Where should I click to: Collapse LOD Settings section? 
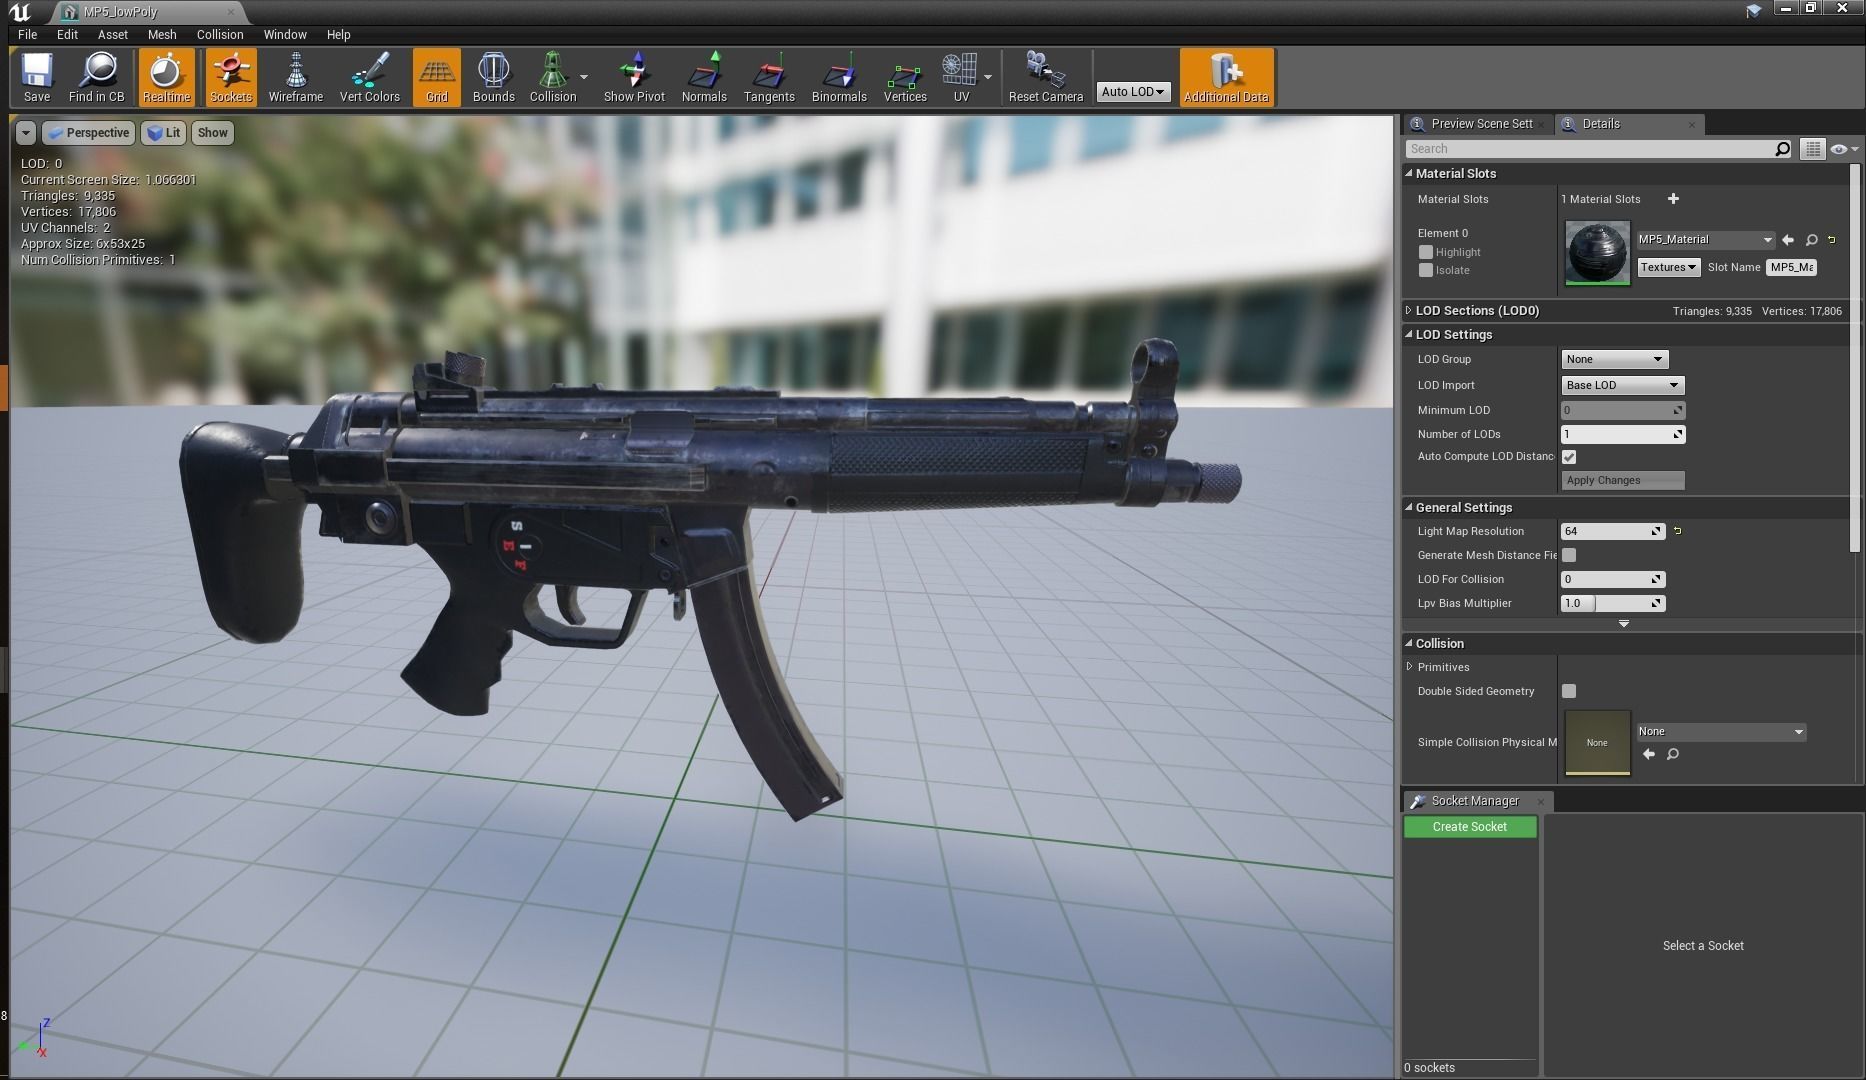tap(1409, 335)
